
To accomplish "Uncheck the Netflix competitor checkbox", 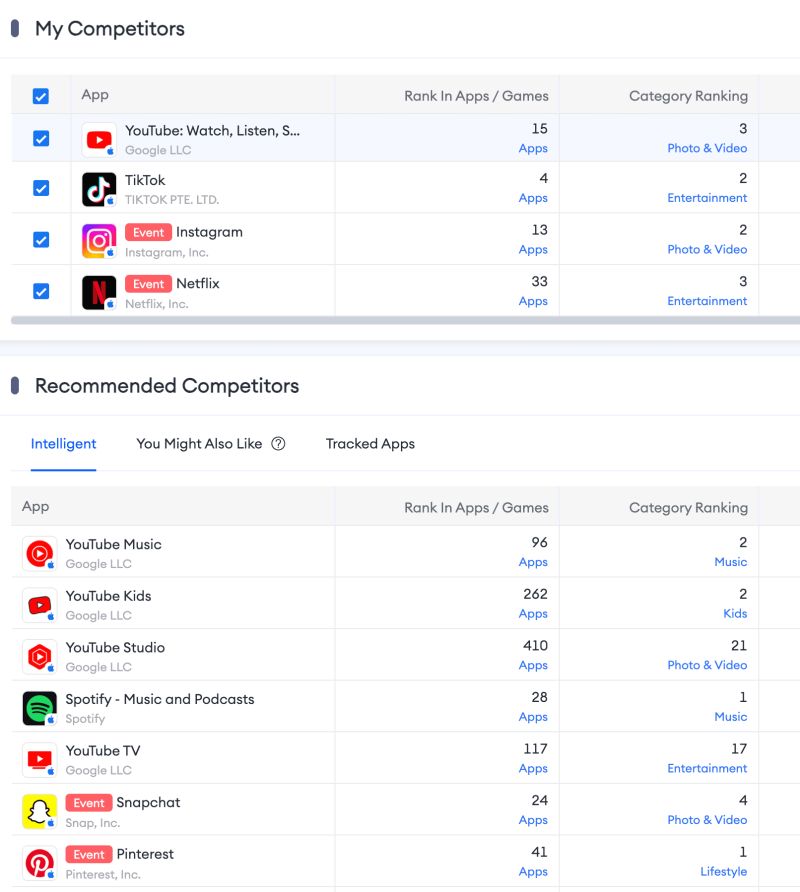I will pyautogui.click(x=40, y=291).
